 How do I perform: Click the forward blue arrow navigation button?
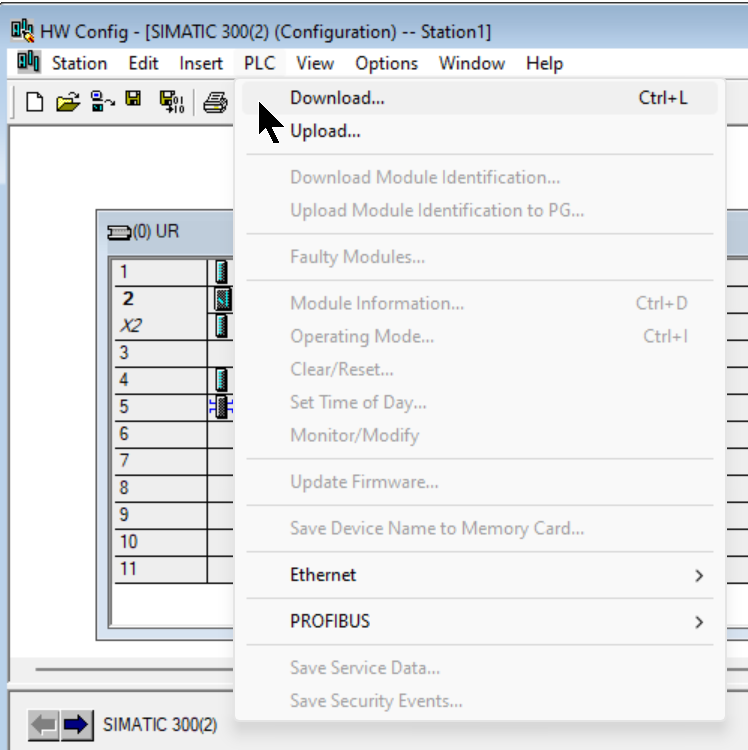pos(77,725)
